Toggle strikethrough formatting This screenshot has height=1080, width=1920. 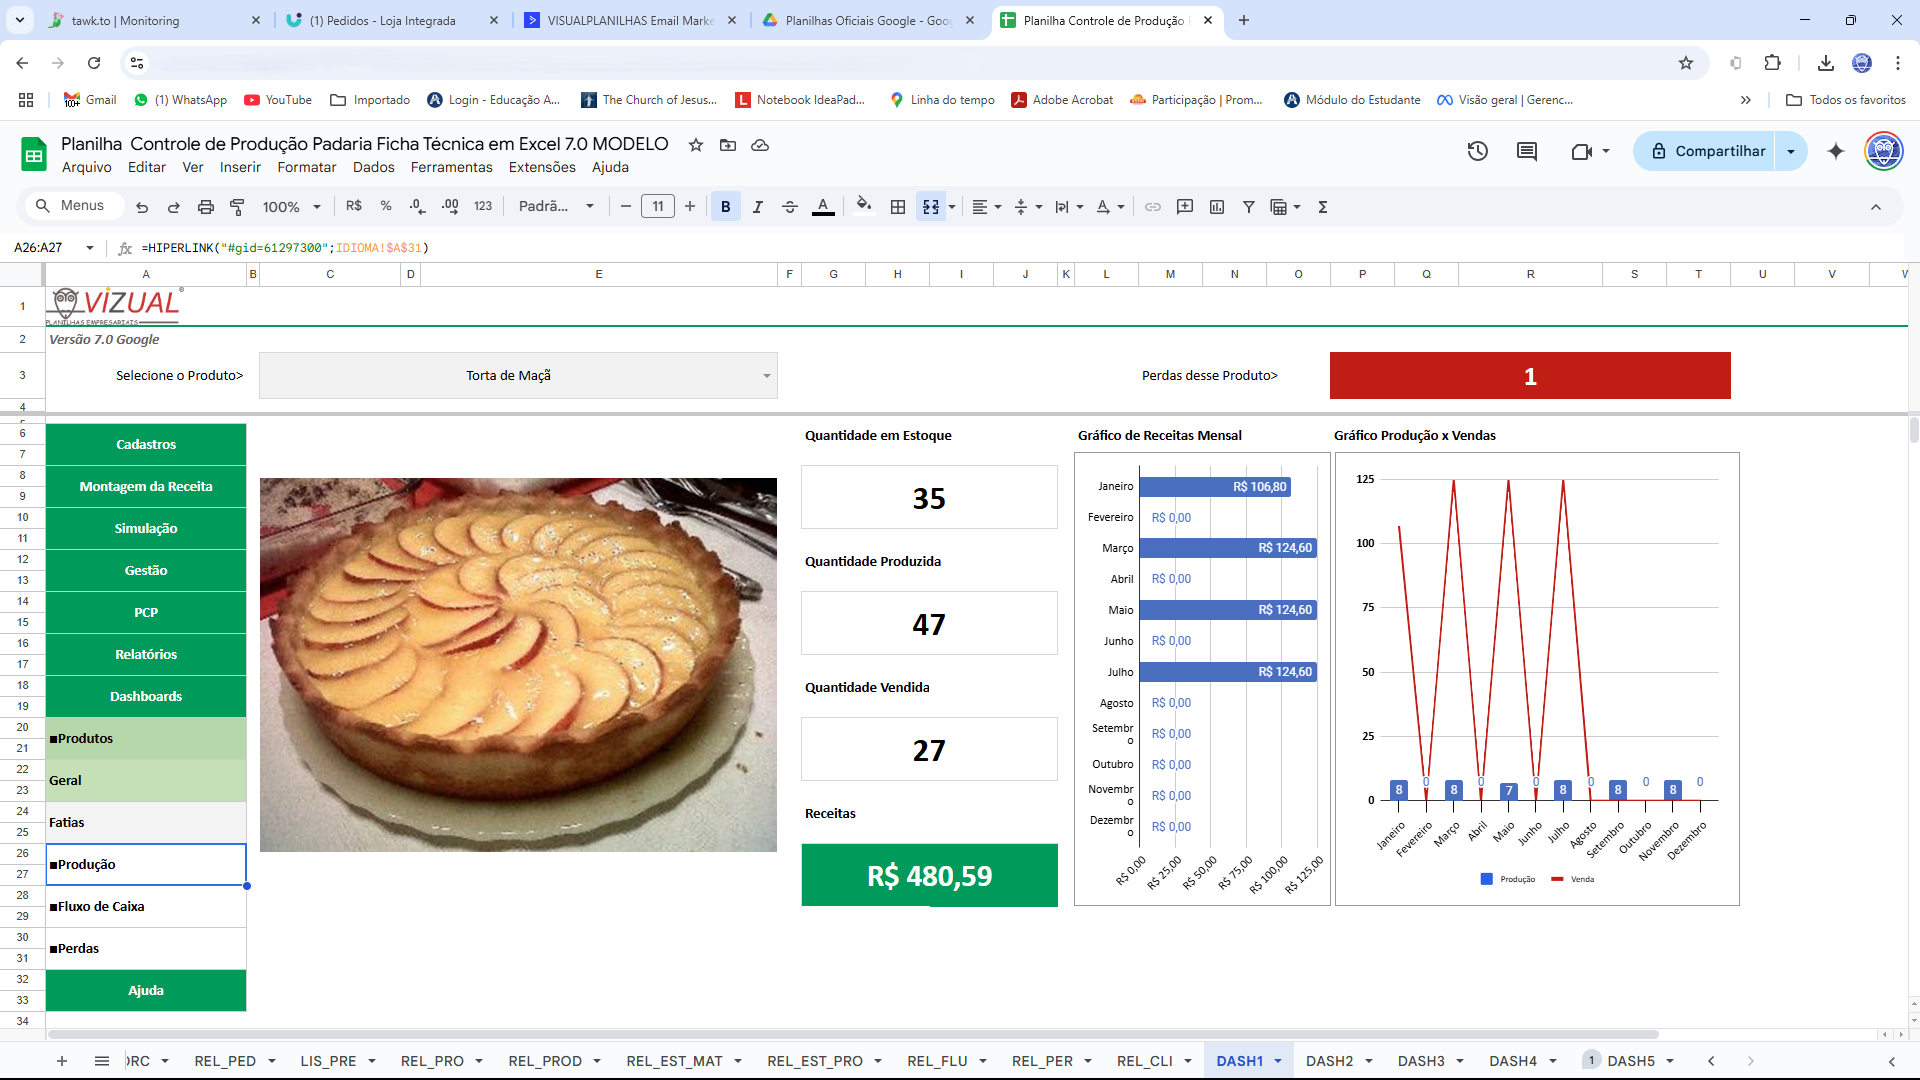point(790,207)
